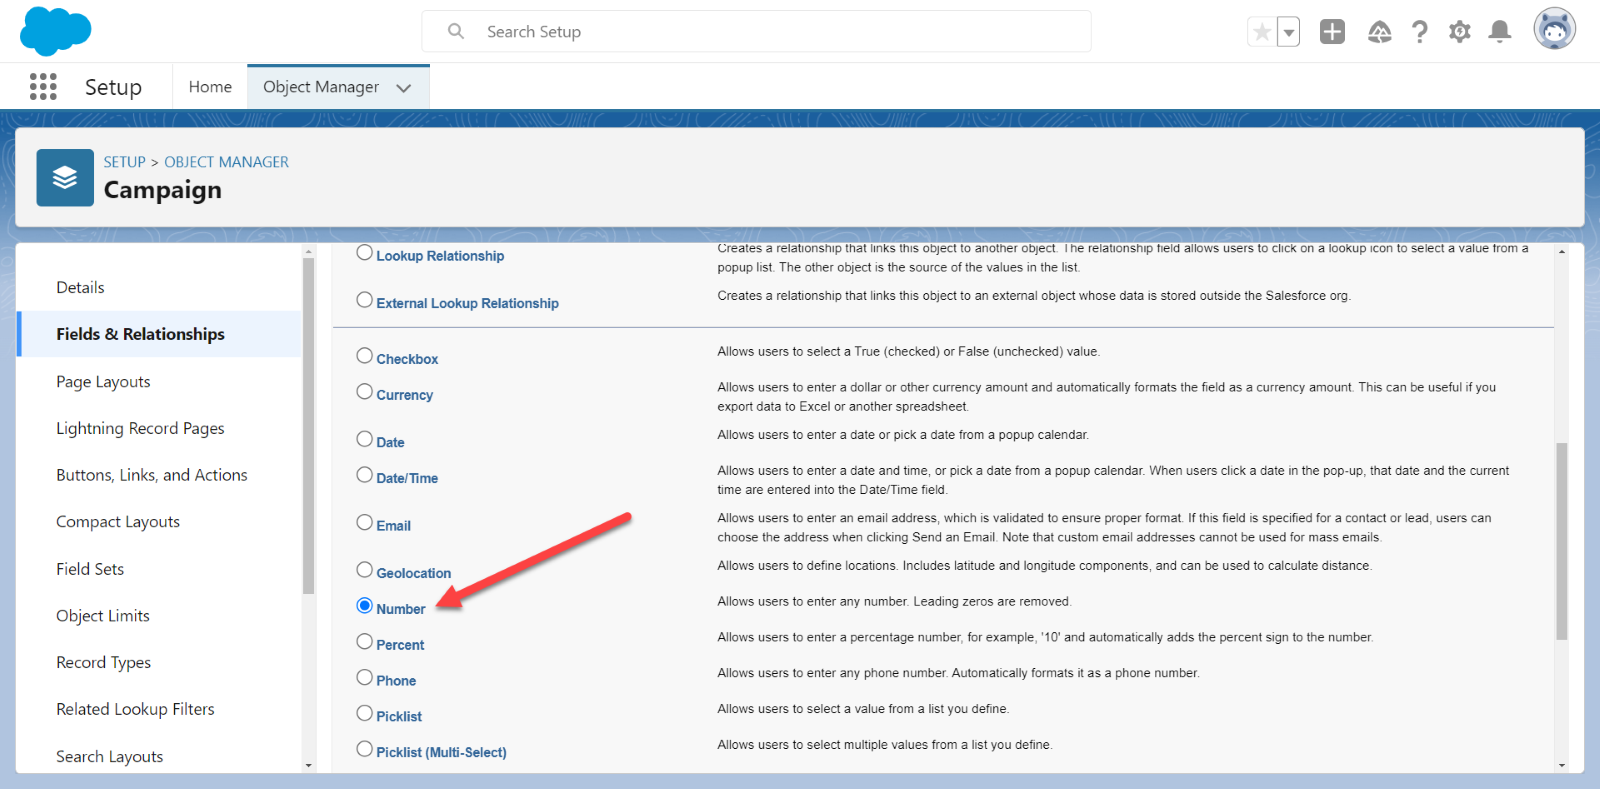The width and height of the screenshot is (1600, 789).
Task: Open Page Layouts in the sidebar
Action: (x=103, y=381)
